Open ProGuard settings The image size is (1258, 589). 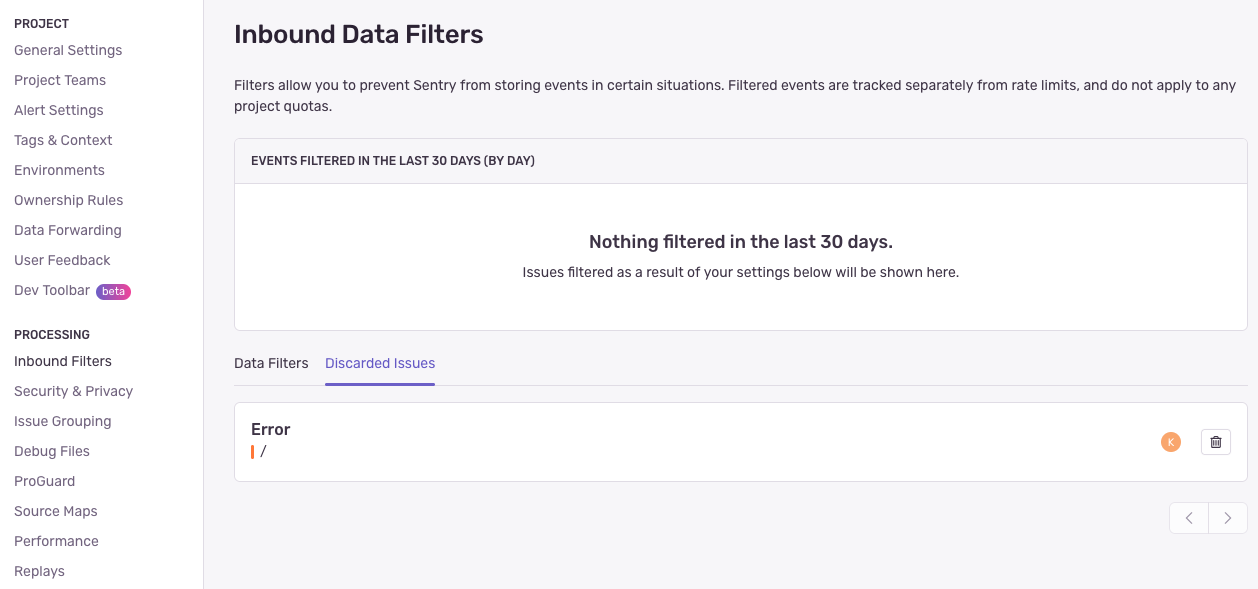click(x=45, y=481)
